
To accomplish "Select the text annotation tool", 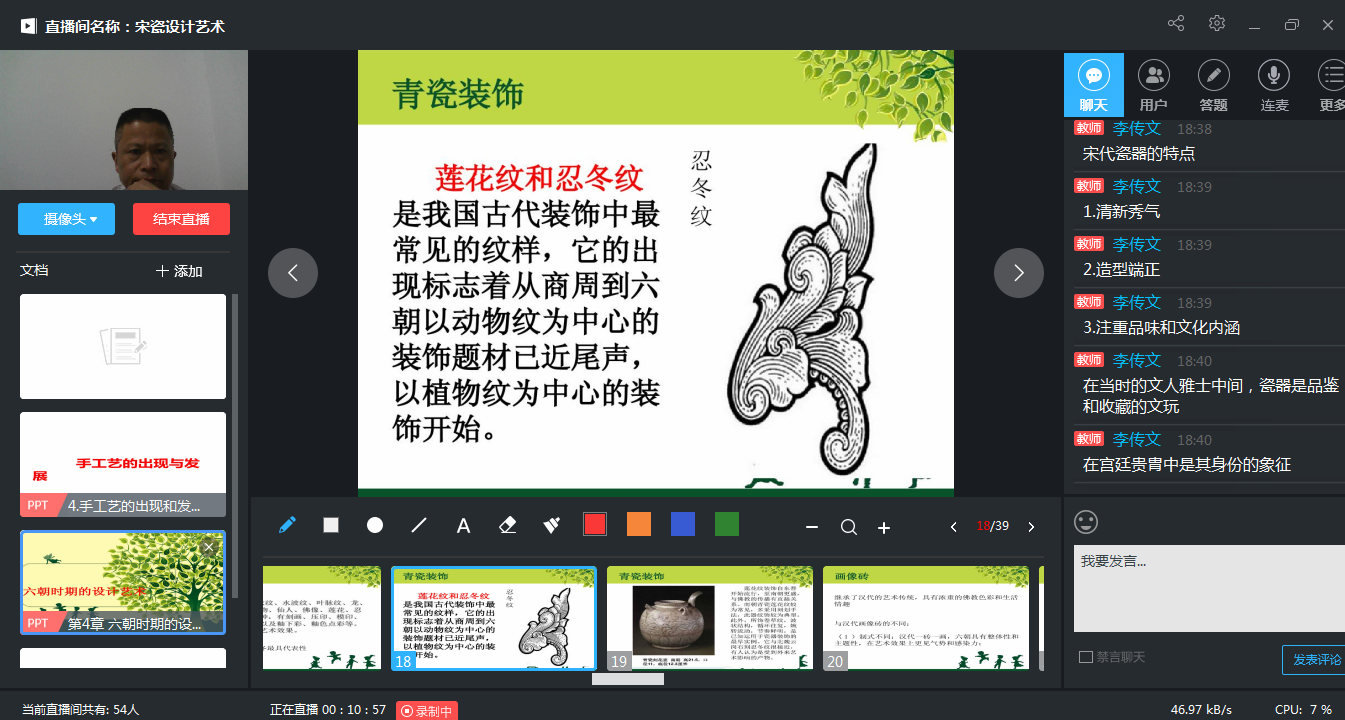I will (x=463, y=526).
